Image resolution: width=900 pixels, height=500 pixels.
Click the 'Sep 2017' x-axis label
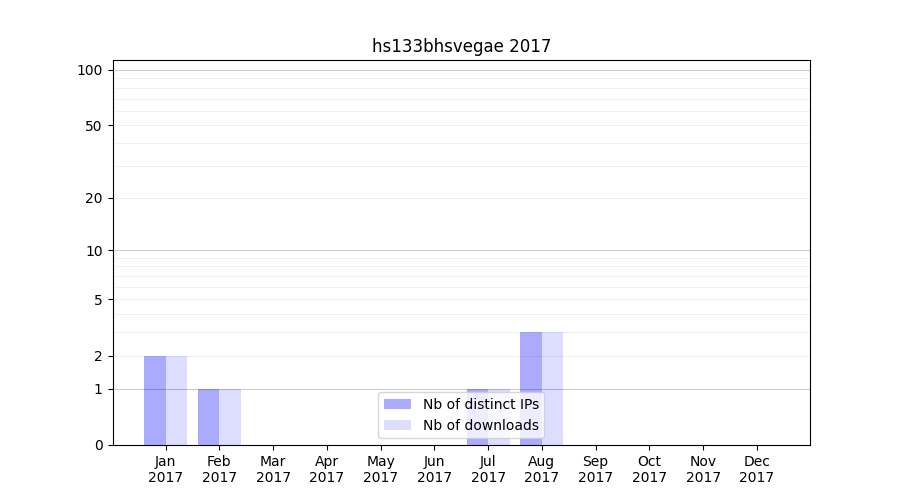click(595, 469)
